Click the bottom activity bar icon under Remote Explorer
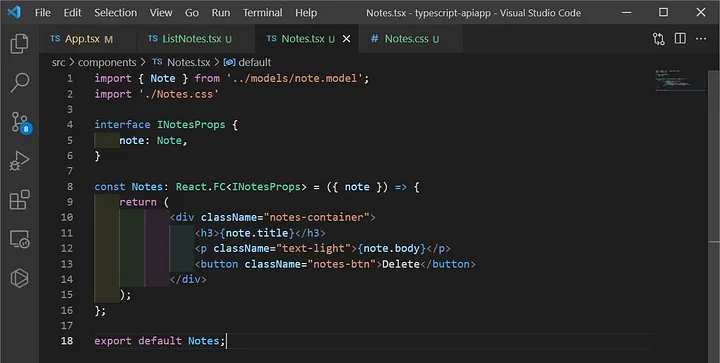The height and width of the screenshot is (363, 720). click(x=19, y=278)
